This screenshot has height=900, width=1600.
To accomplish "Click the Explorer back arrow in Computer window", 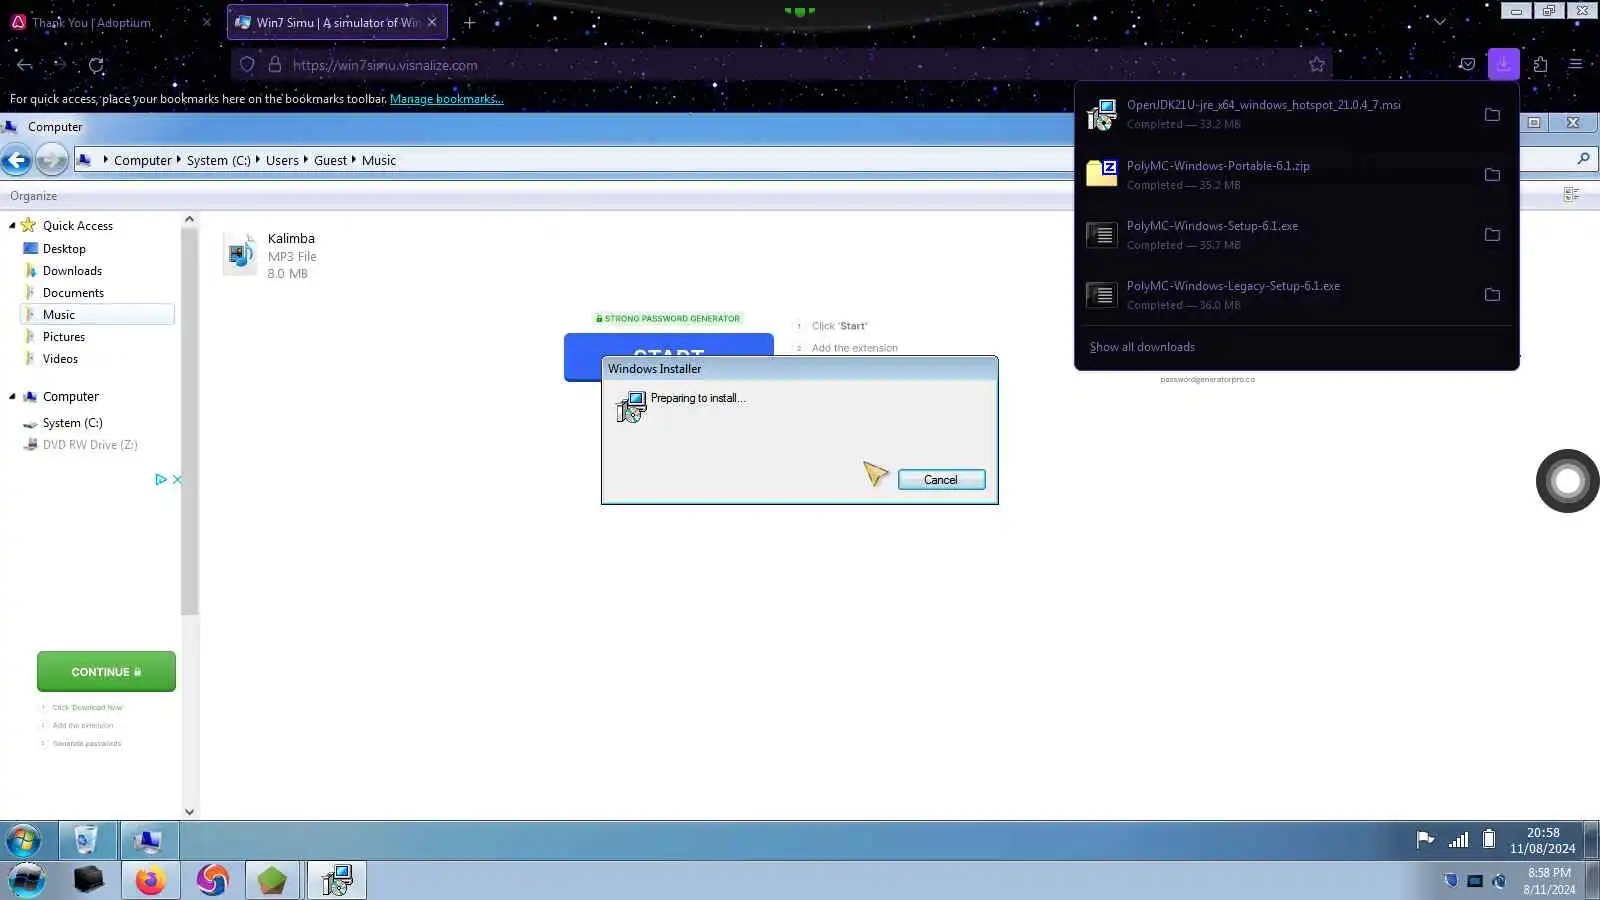I will [x=16, y=160].
